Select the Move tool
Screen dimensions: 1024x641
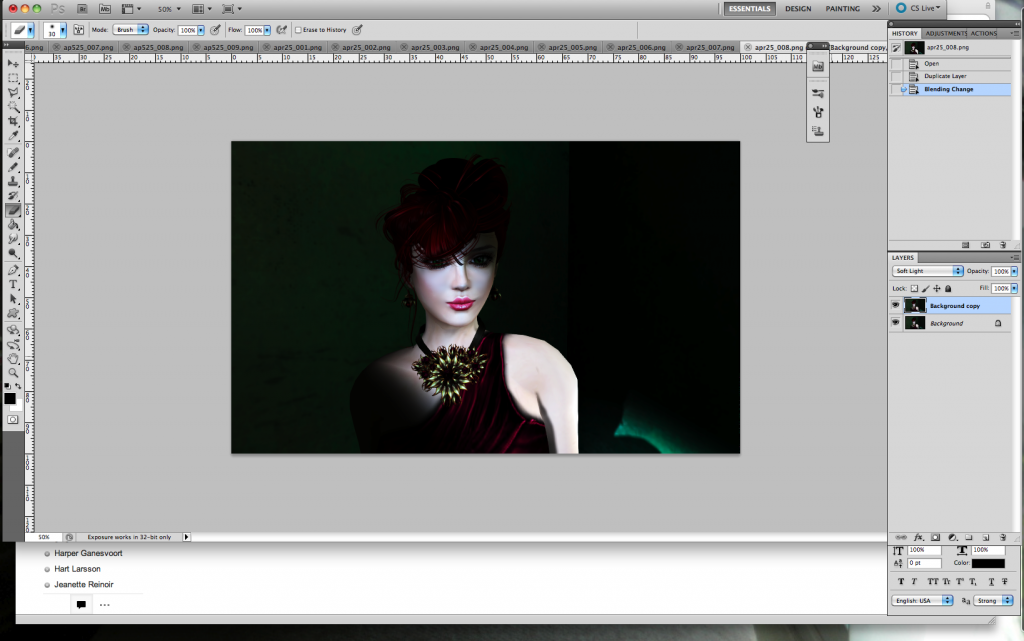pyautogui.click(x=14, y=63)
